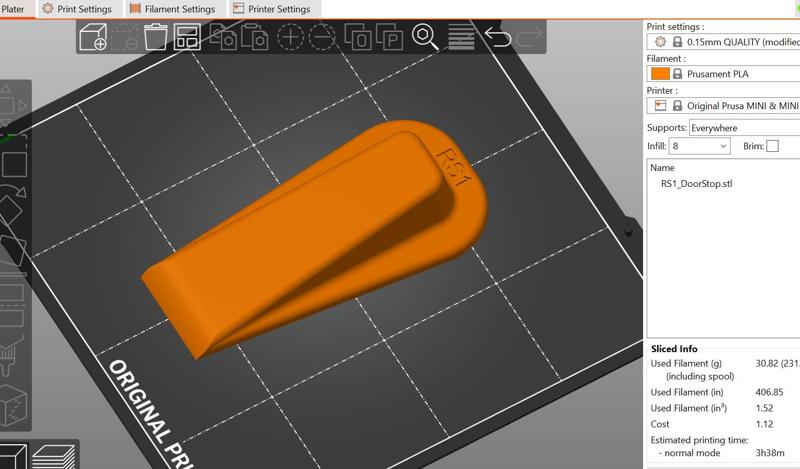800x469 pixels.
Task: Open the Print Settings tab
Action: coord(78,9)
